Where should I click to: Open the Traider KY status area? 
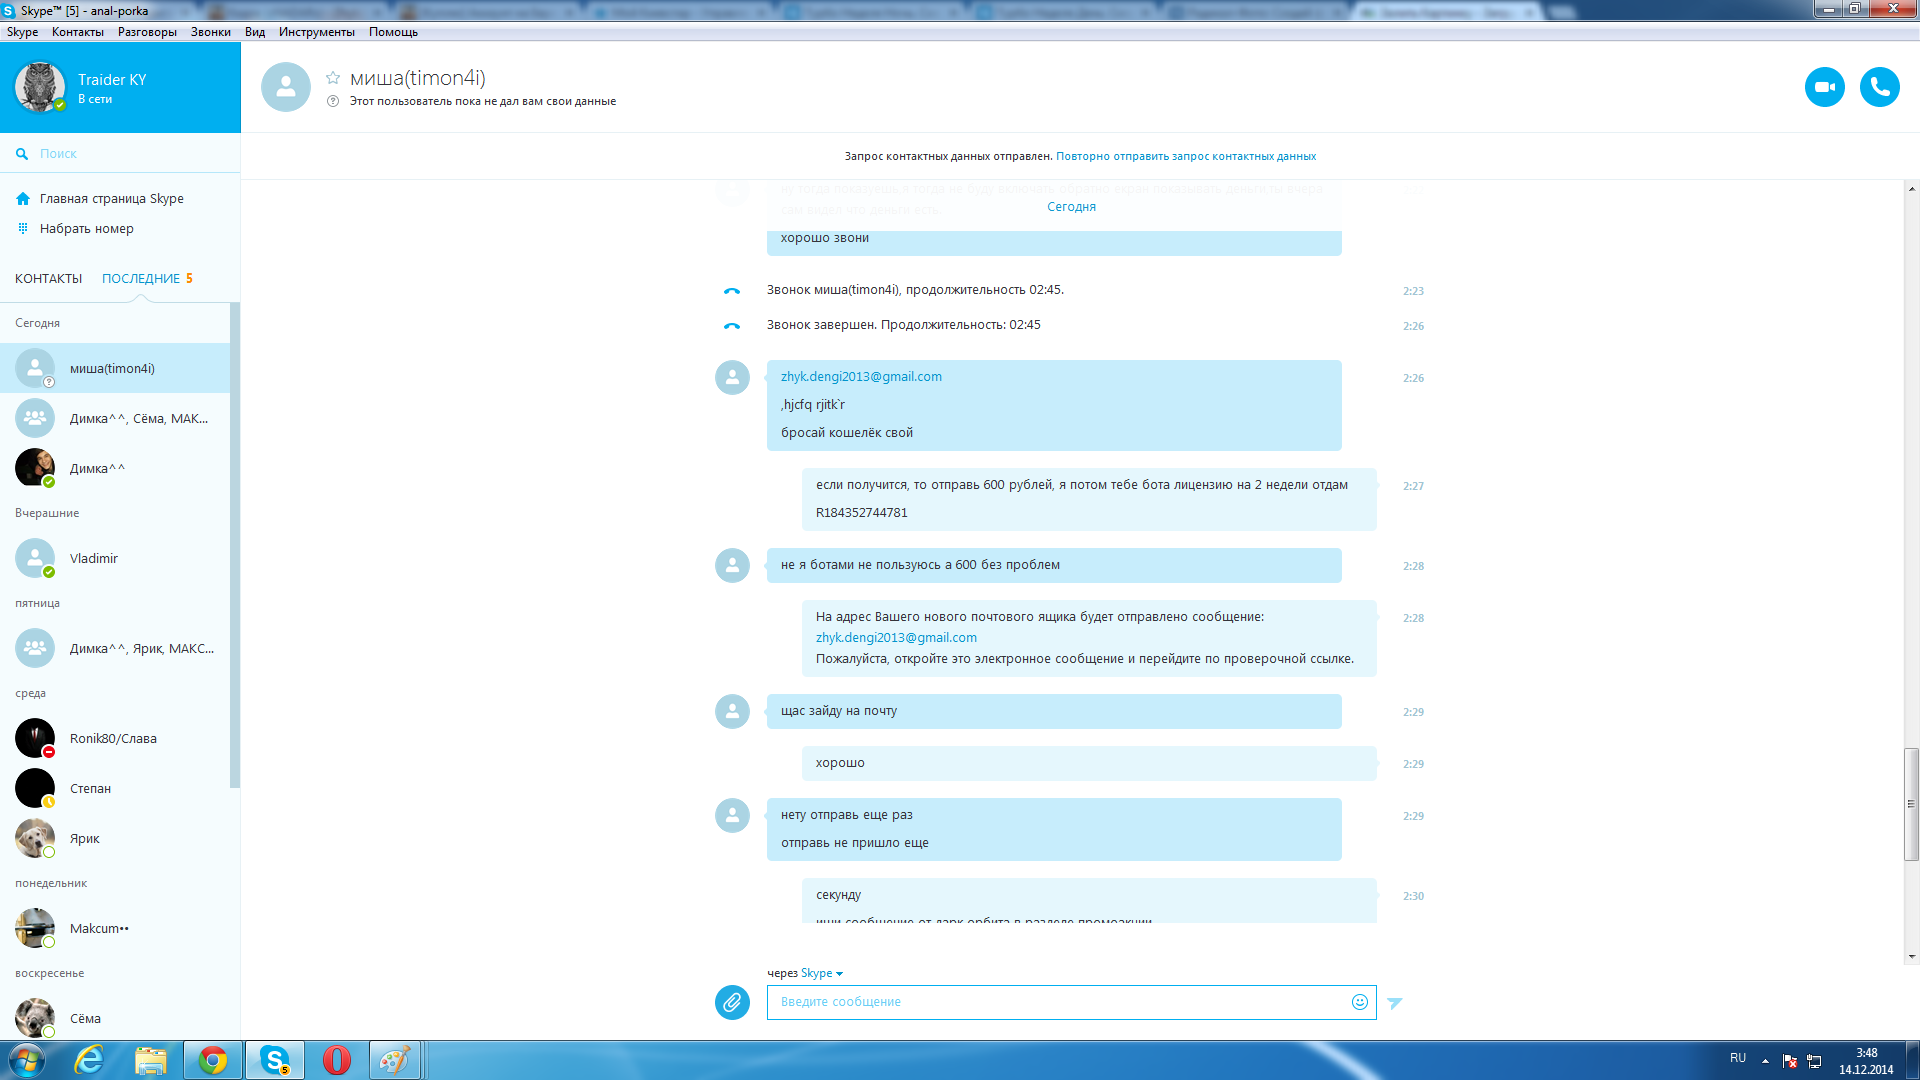click(111, 88)
